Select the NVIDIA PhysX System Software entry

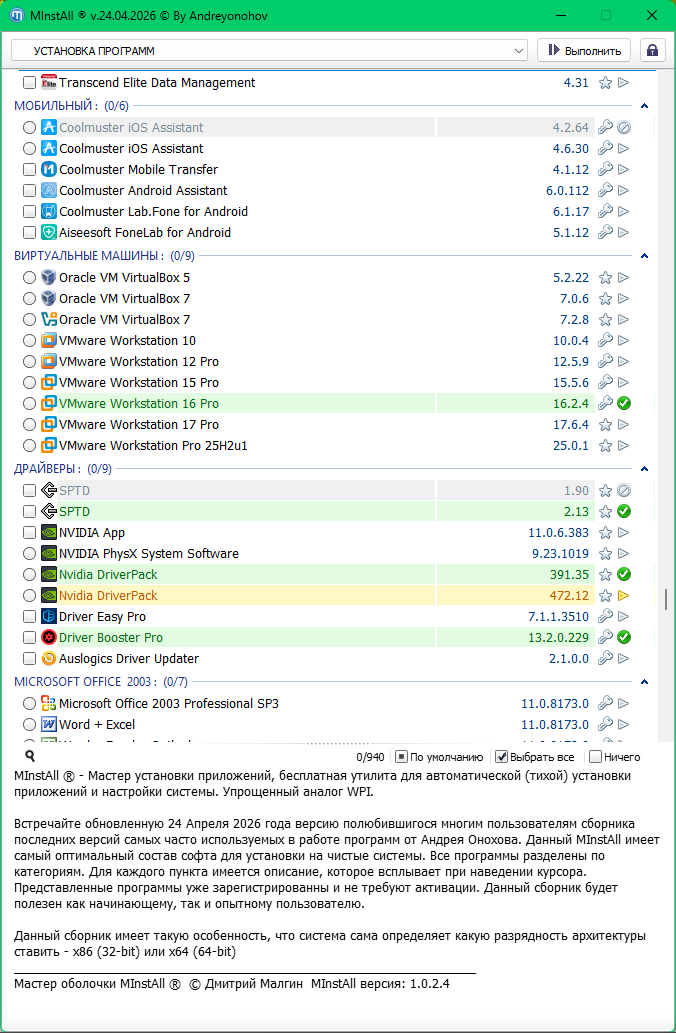(x=148, y=554)
